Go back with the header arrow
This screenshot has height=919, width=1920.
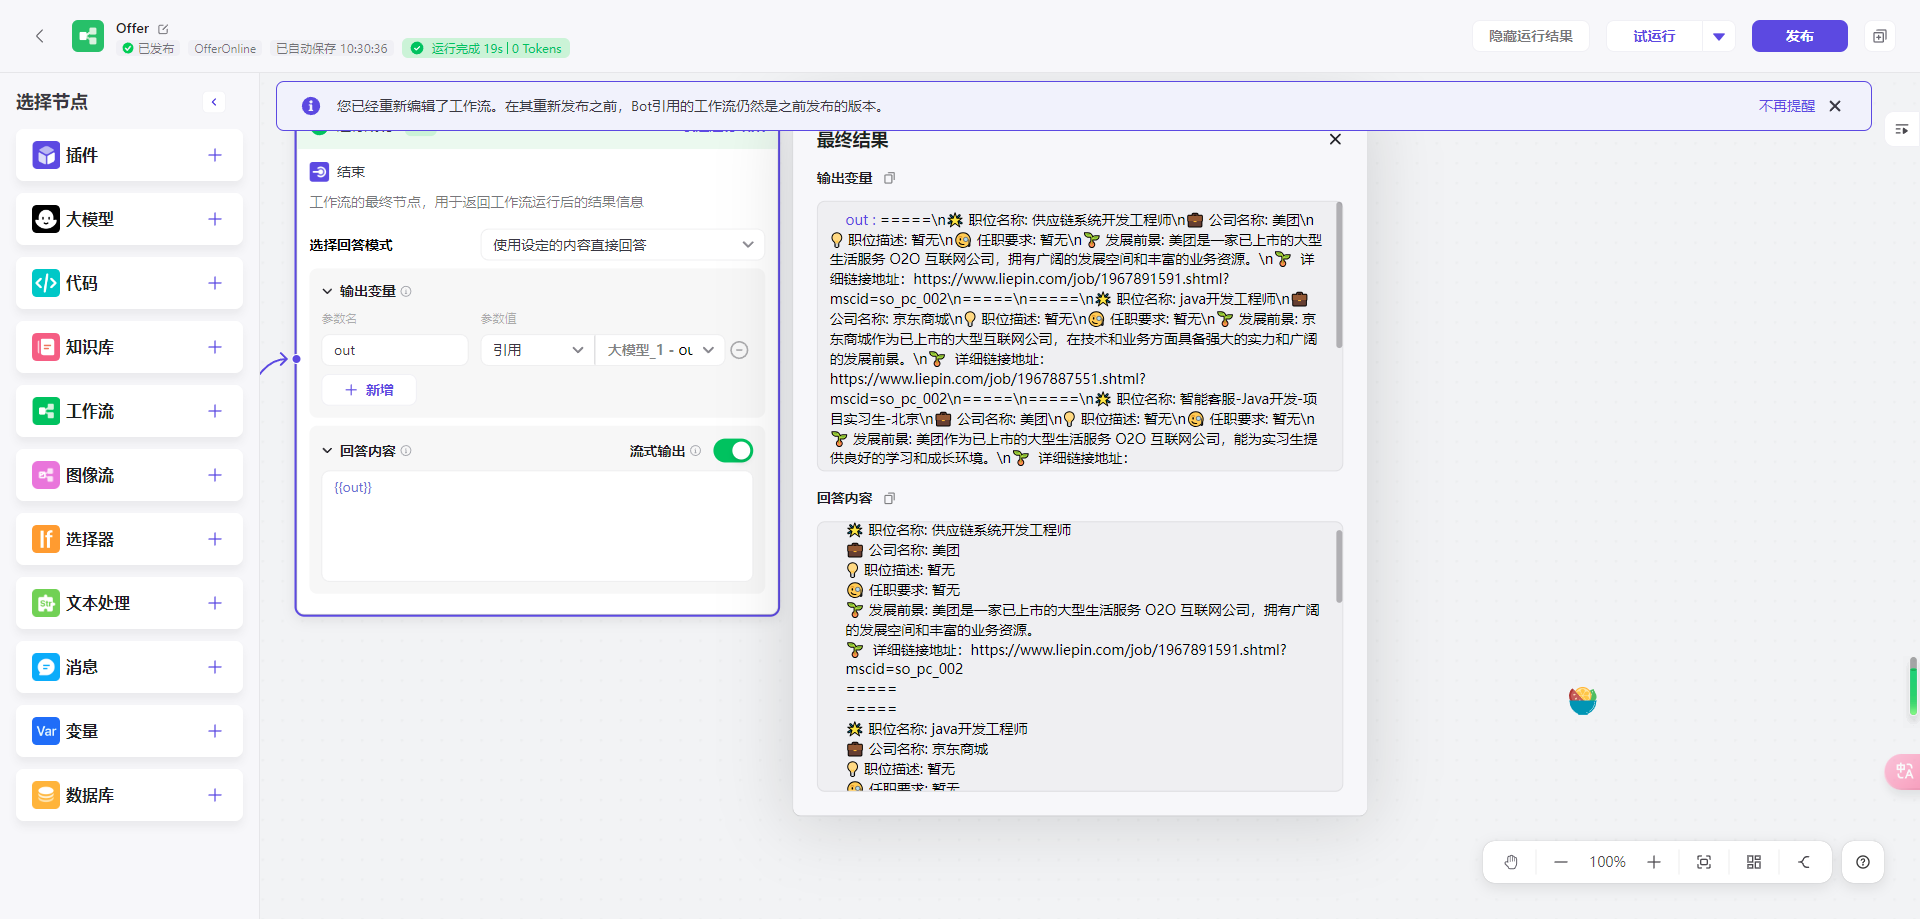(40, 36)
